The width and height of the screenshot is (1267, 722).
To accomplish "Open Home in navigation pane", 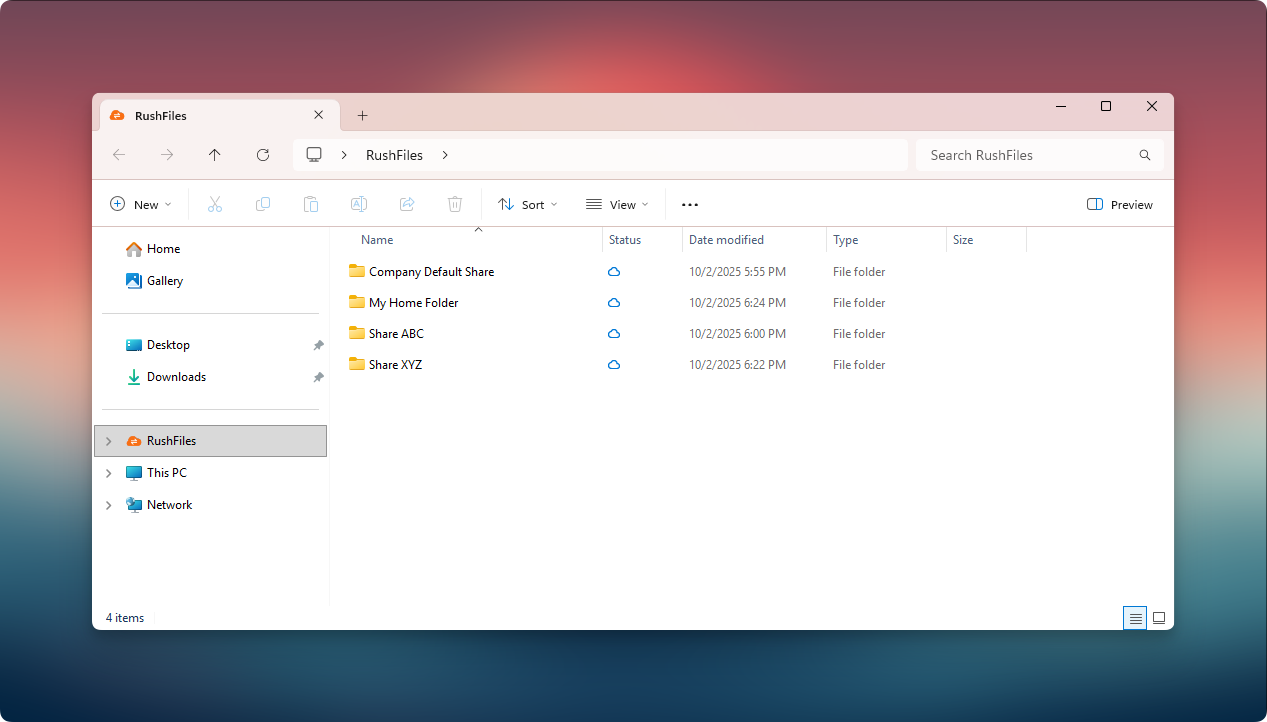I will [x=163, y=249].
